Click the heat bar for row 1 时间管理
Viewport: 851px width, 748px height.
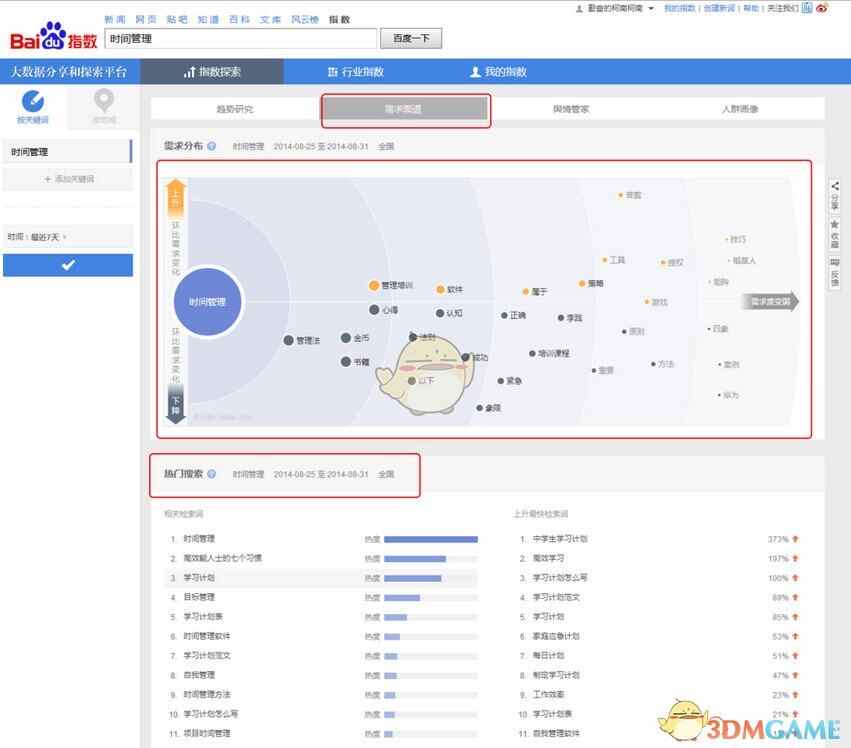click(x=431, y=539)
